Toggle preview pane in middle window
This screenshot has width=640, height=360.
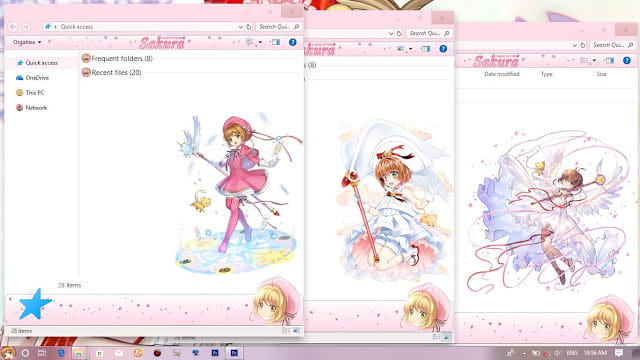point(426,49)
